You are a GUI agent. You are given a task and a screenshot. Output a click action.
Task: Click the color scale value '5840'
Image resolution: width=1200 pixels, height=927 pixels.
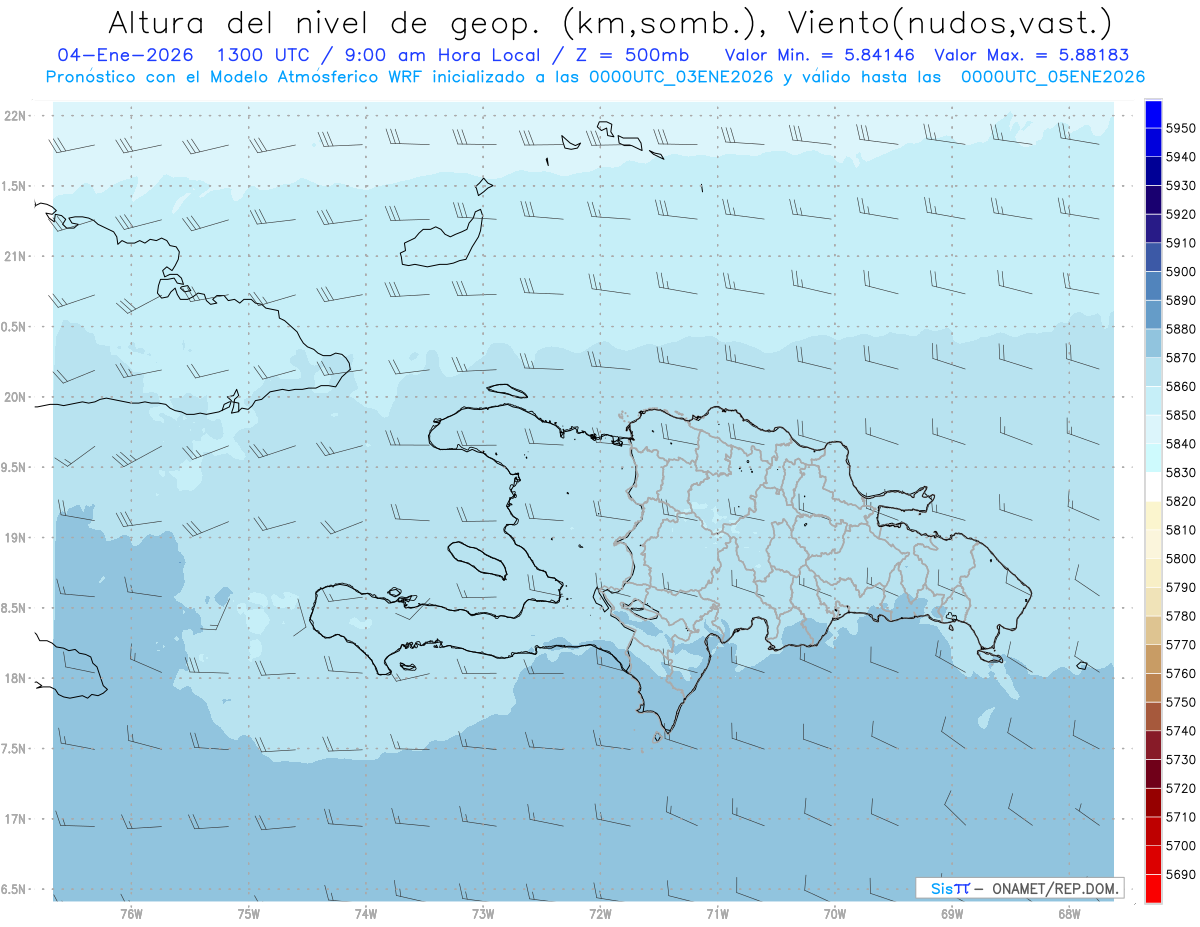click(1181, 444)
